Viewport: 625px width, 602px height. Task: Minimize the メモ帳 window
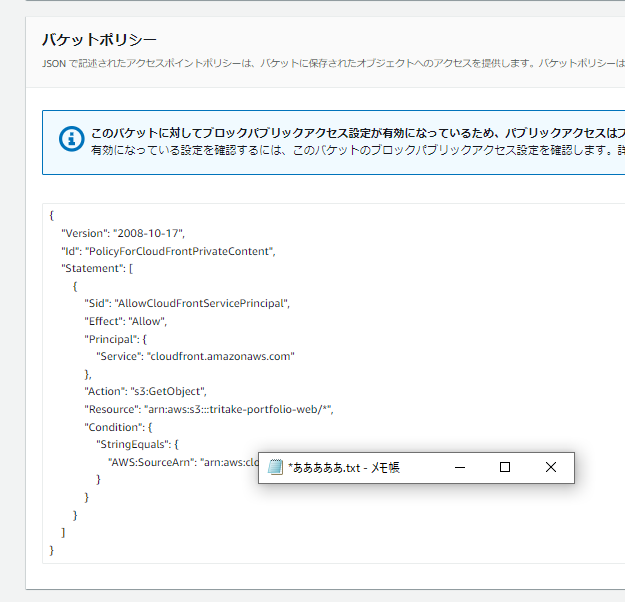(x=459, y=467)
